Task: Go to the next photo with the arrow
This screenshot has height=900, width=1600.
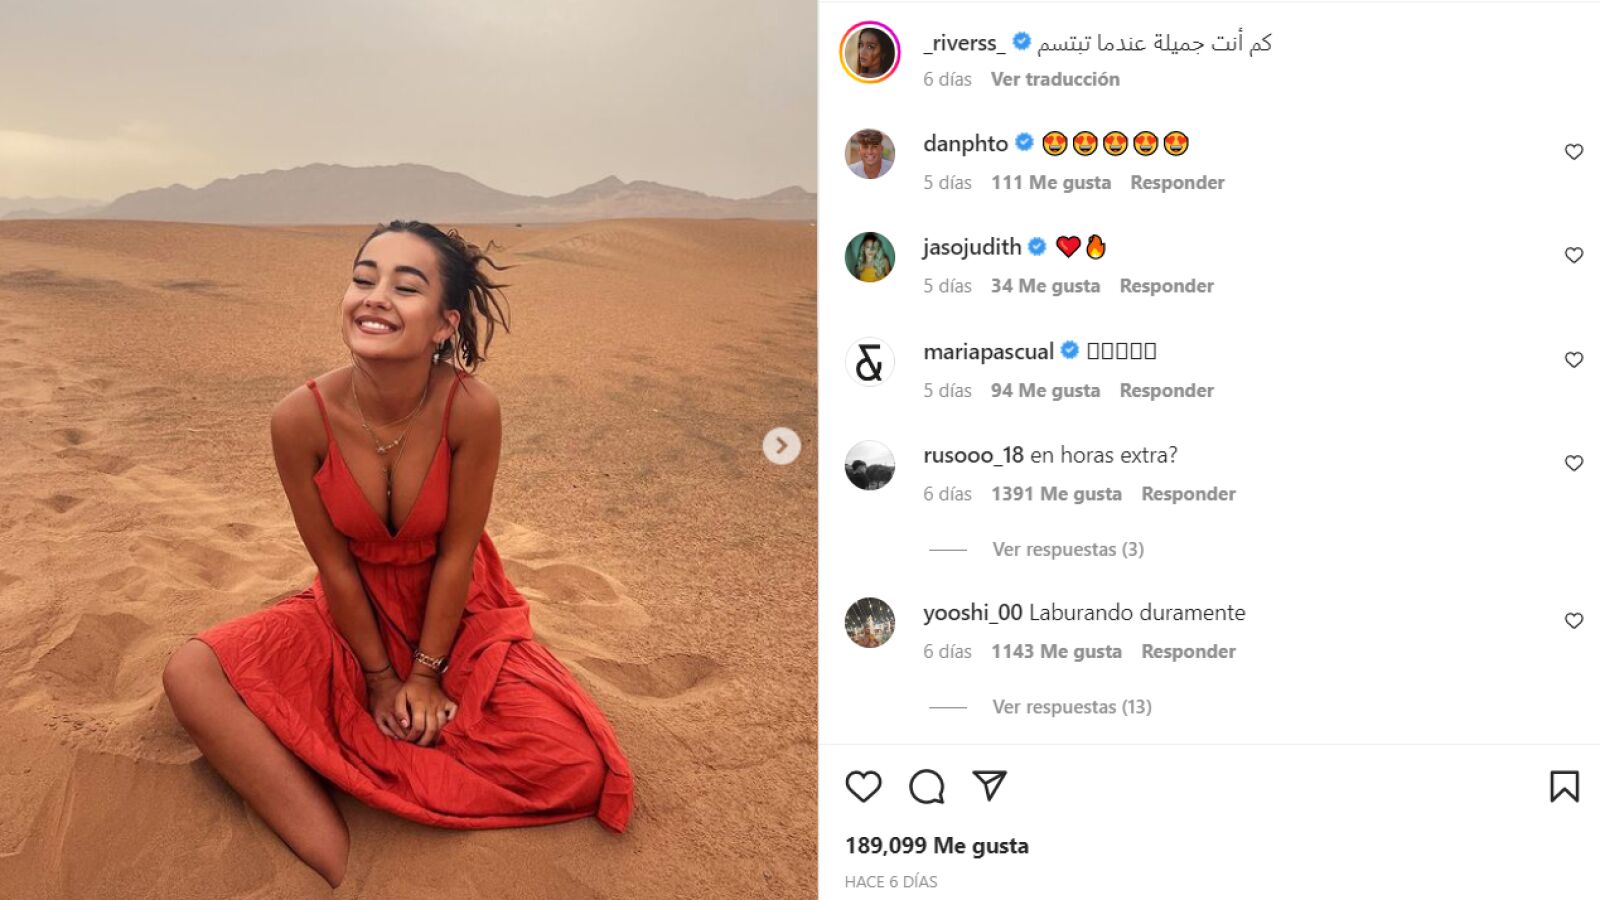Action: pos(782,446)
